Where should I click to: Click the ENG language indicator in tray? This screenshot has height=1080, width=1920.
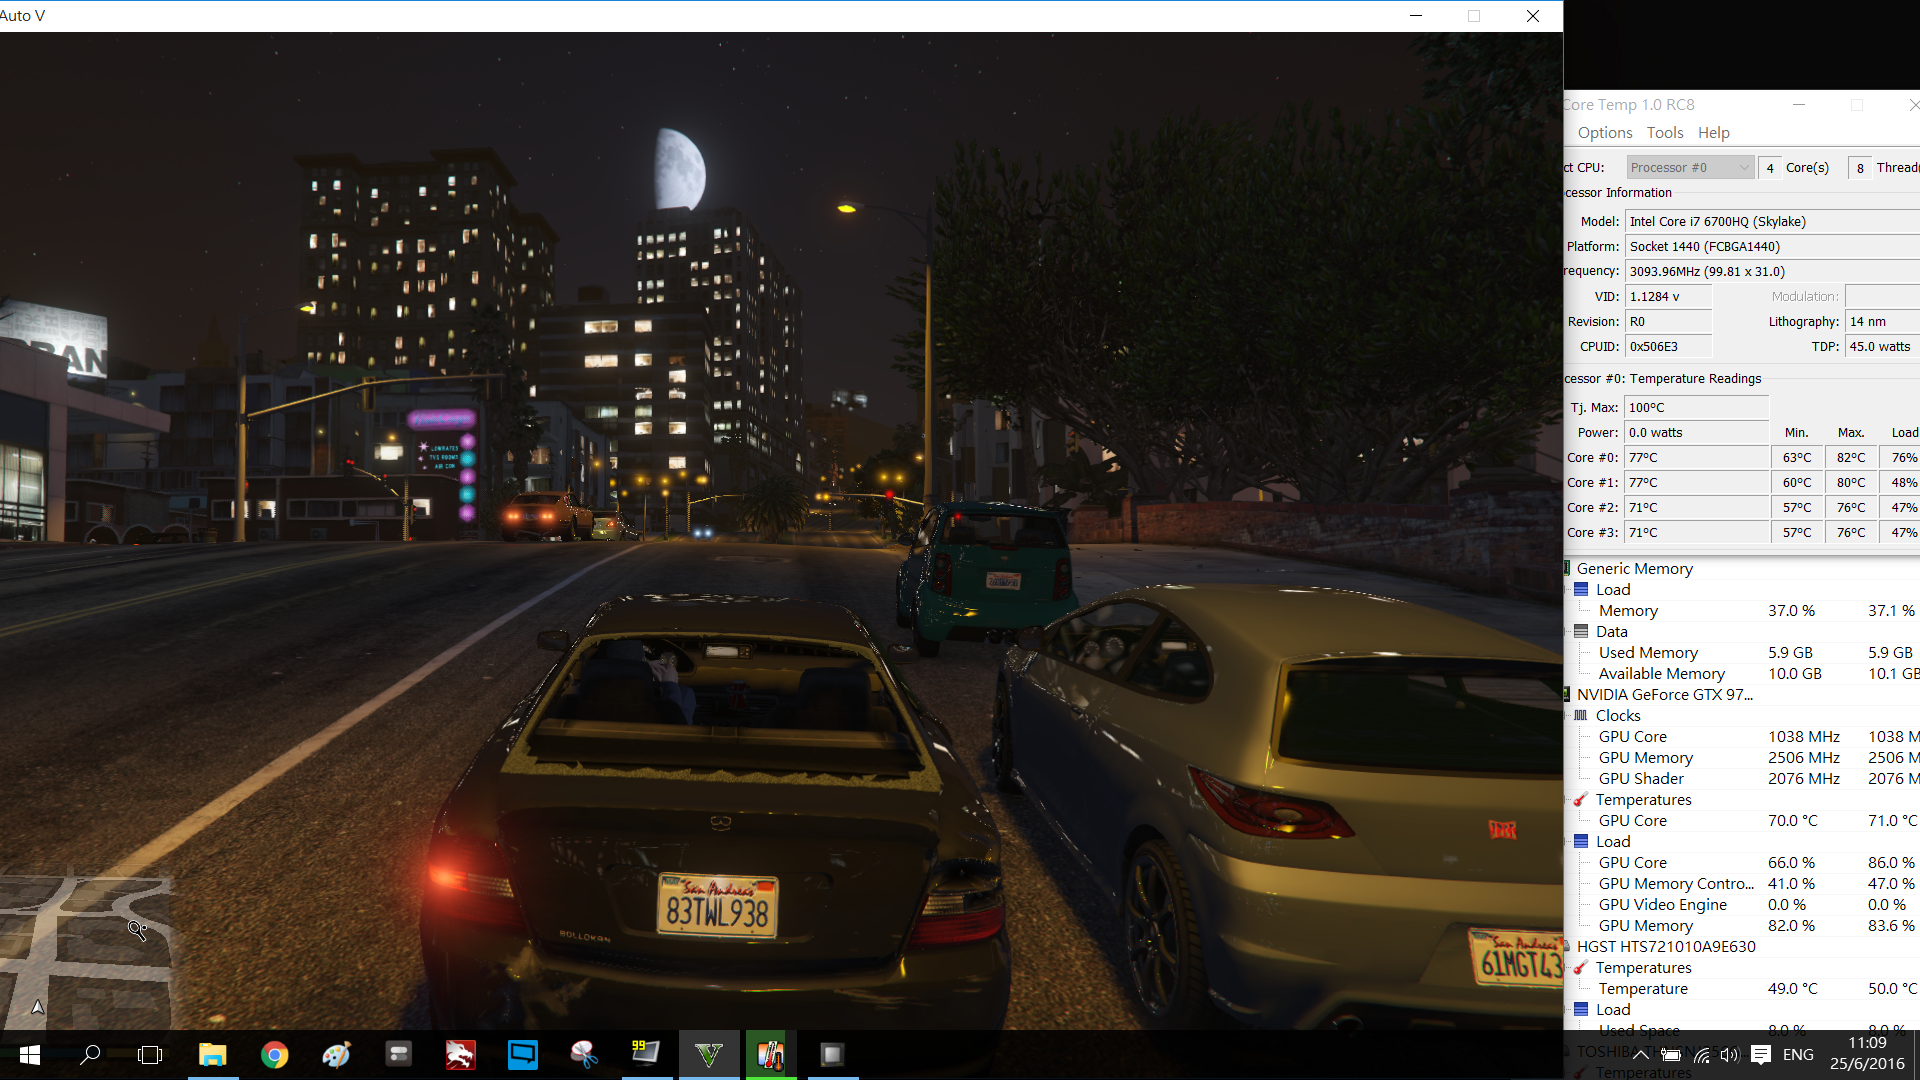pyautogui.click(x=1798, y=1055)
